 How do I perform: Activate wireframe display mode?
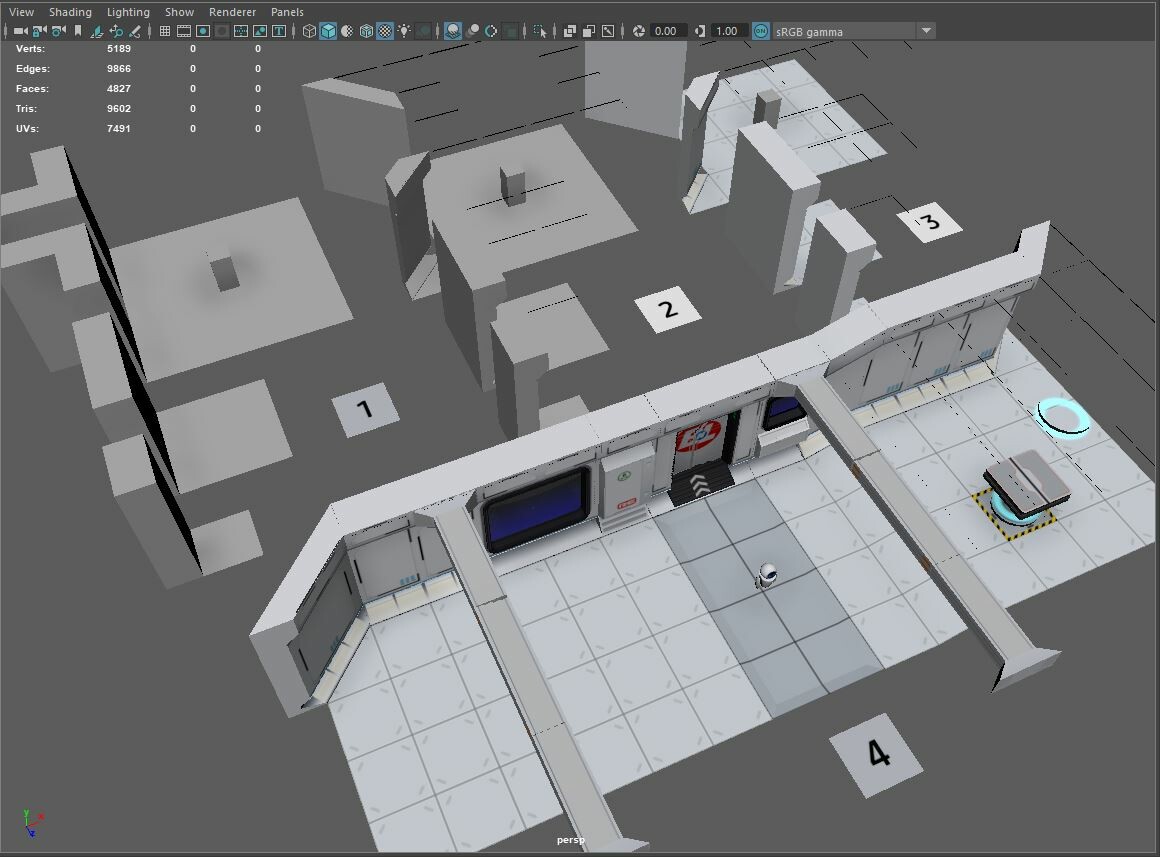pyautogui.click(x=310, y=30)
